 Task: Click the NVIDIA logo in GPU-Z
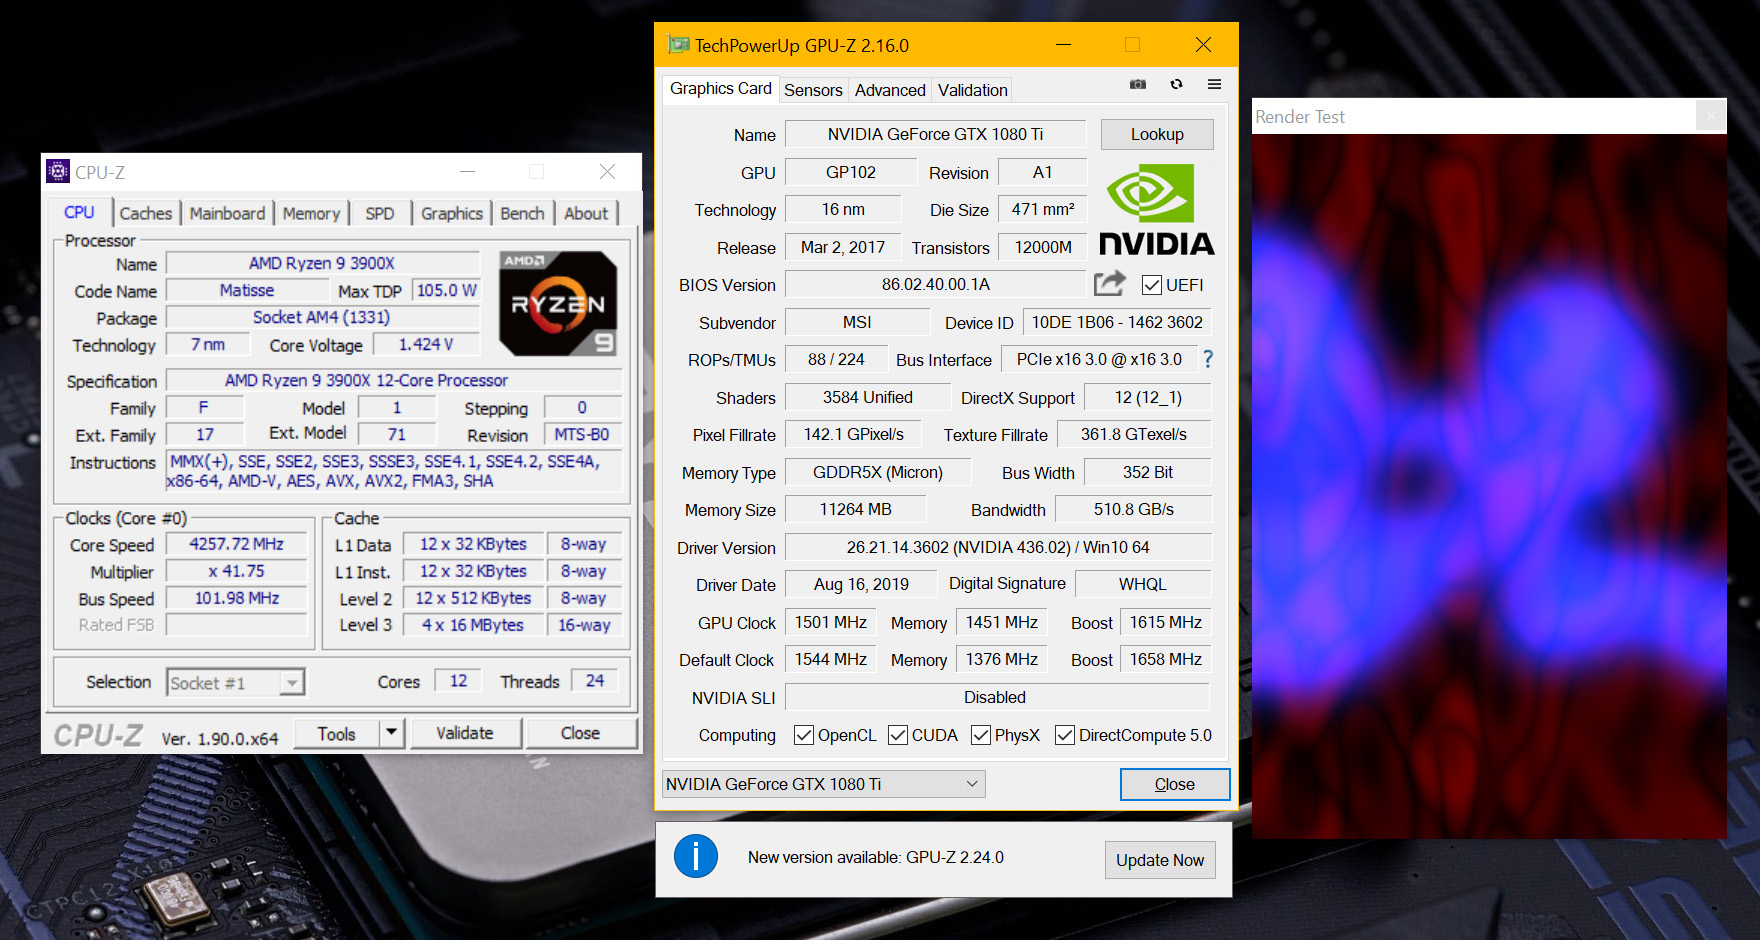click(1156, 210)
